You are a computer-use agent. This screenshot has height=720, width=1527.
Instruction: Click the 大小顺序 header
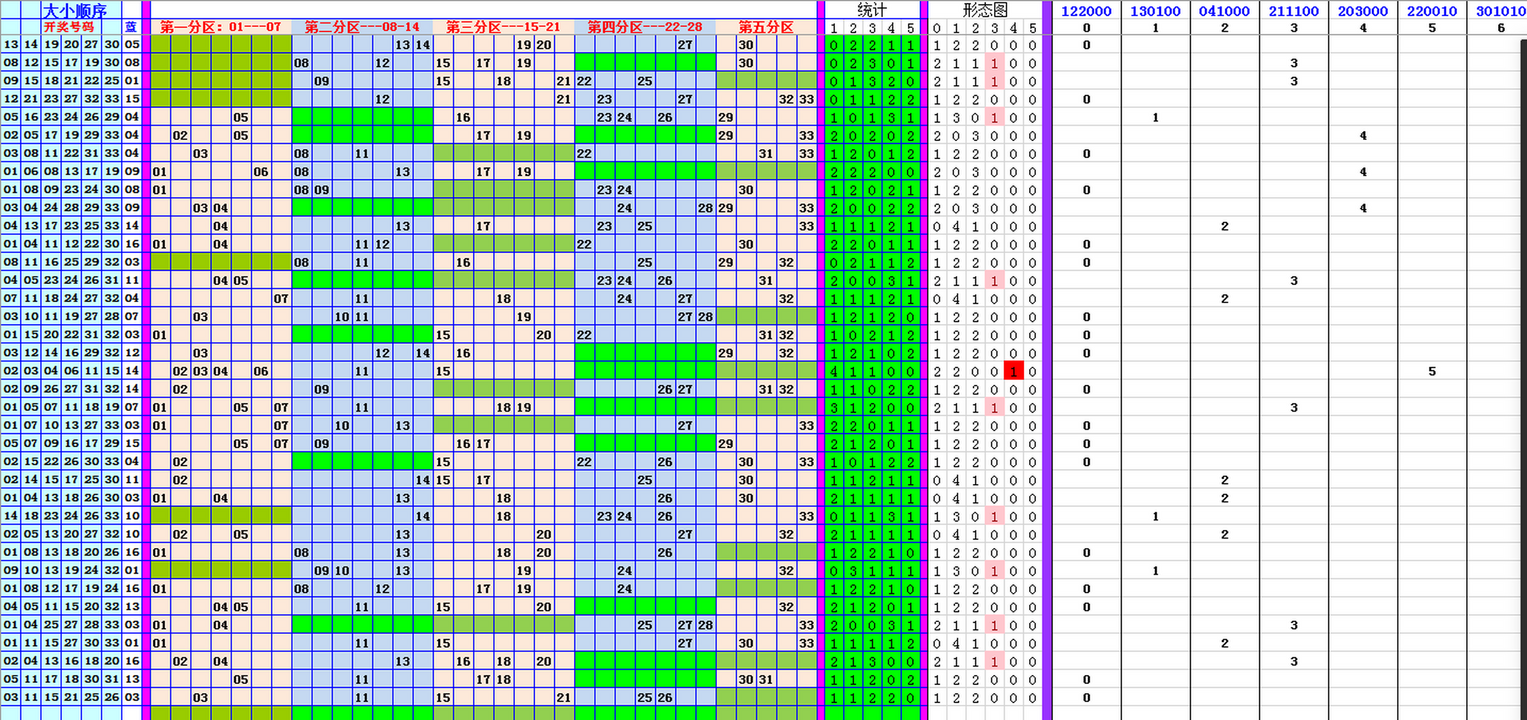(x=74, y=10)
